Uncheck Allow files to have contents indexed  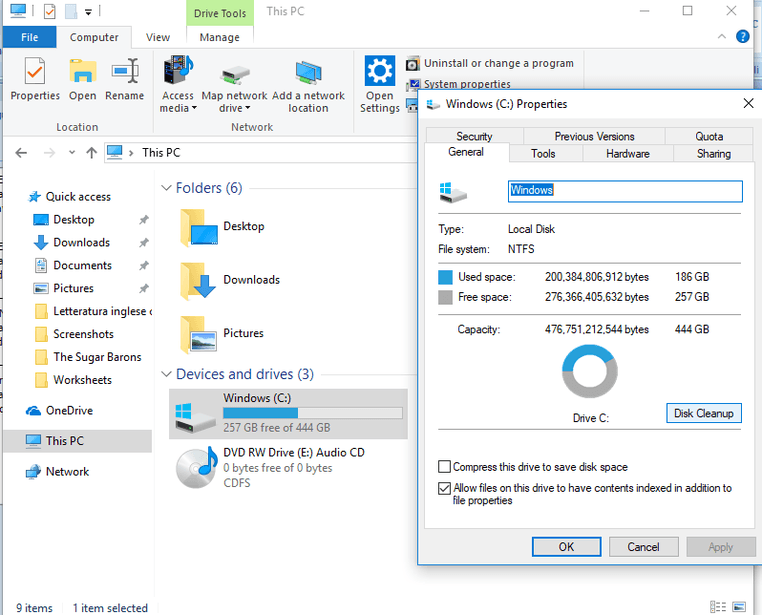[444, 488]
